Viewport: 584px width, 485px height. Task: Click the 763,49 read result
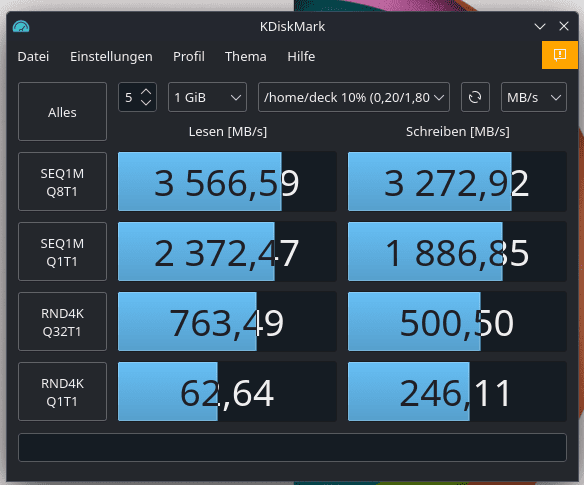227,322
